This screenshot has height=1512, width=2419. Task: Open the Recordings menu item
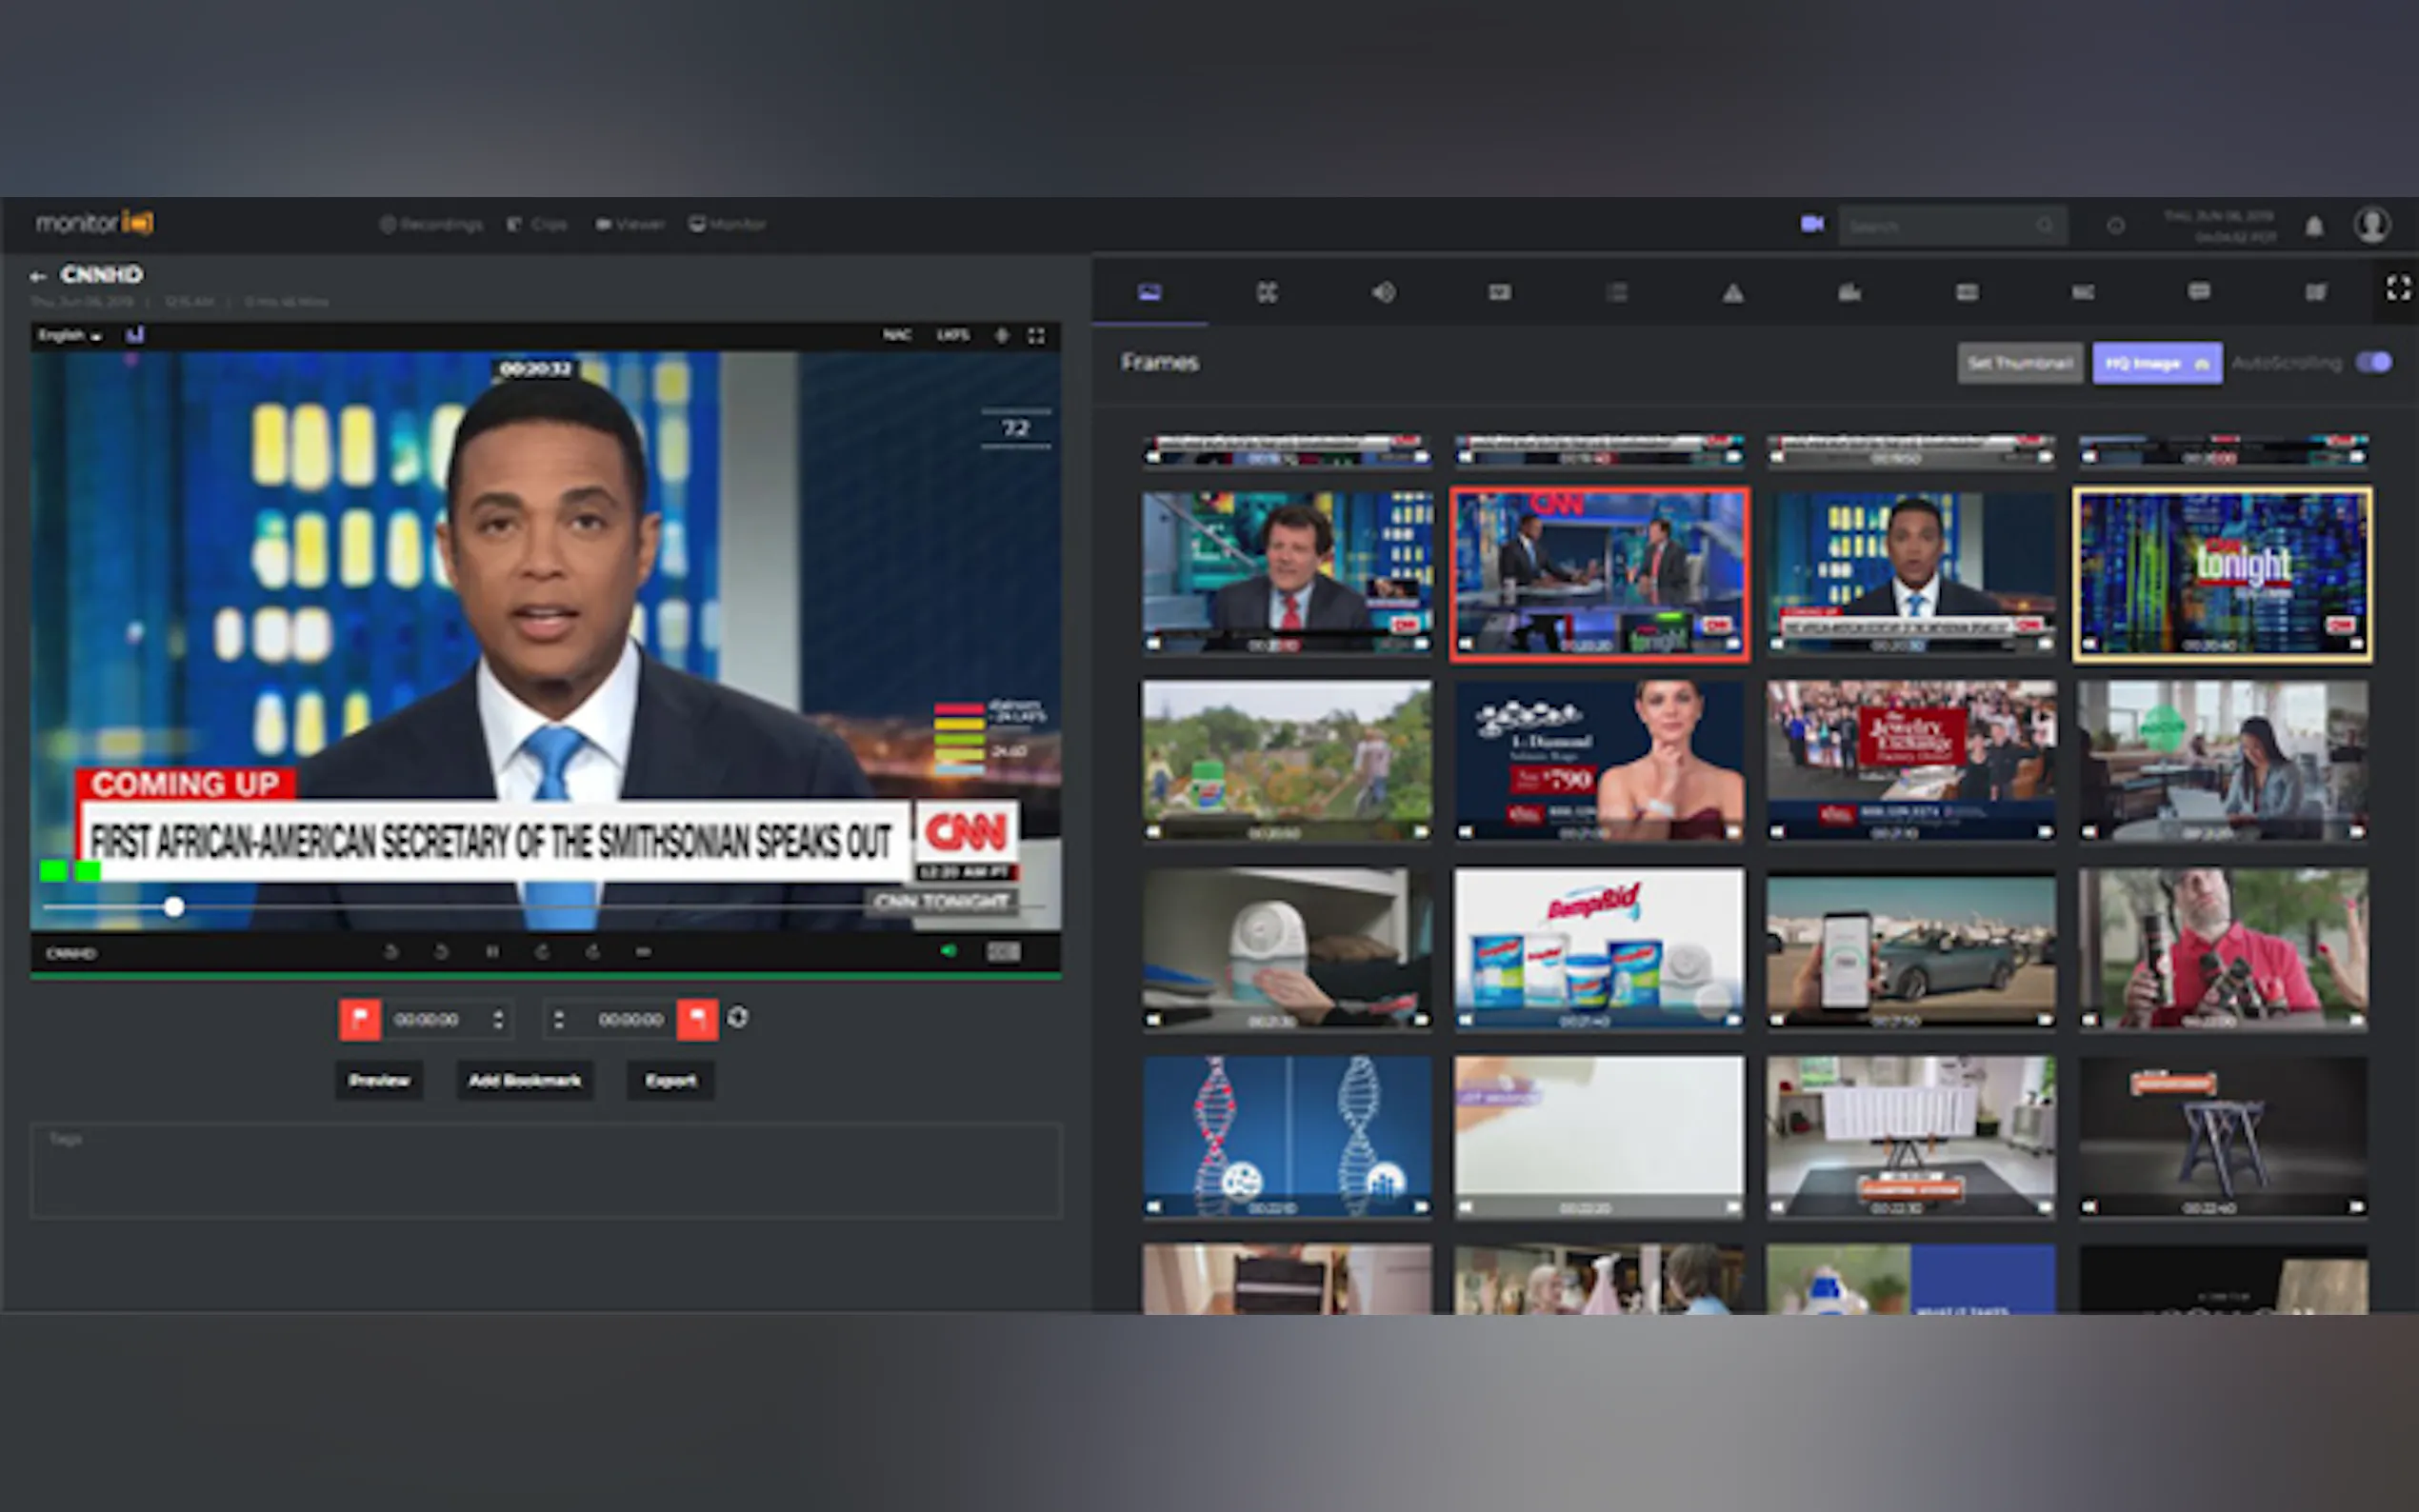[x=431, y=224]
